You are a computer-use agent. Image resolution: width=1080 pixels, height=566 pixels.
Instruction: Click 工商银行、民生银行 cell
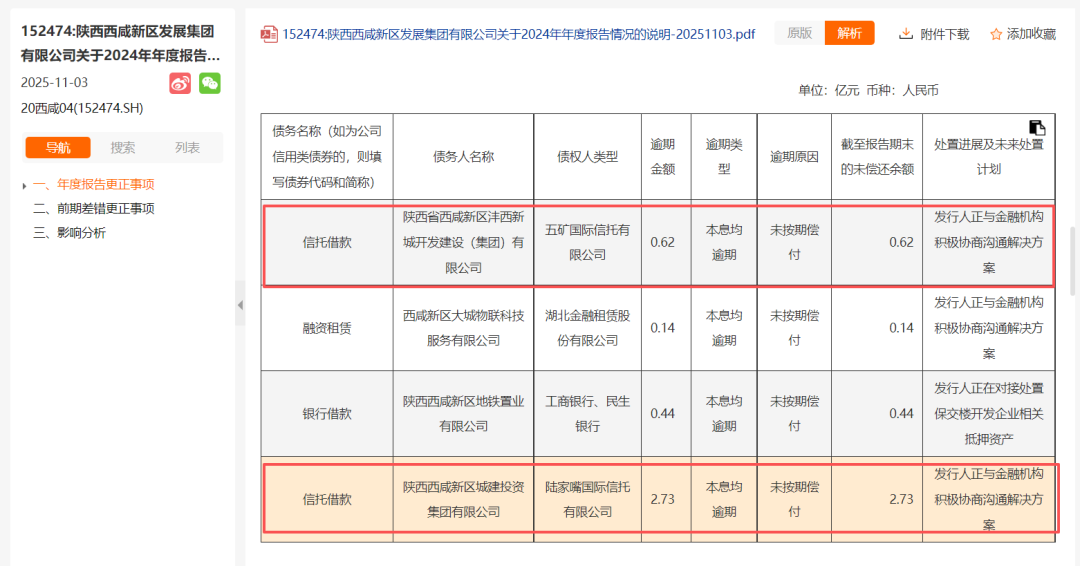point(588,414)
